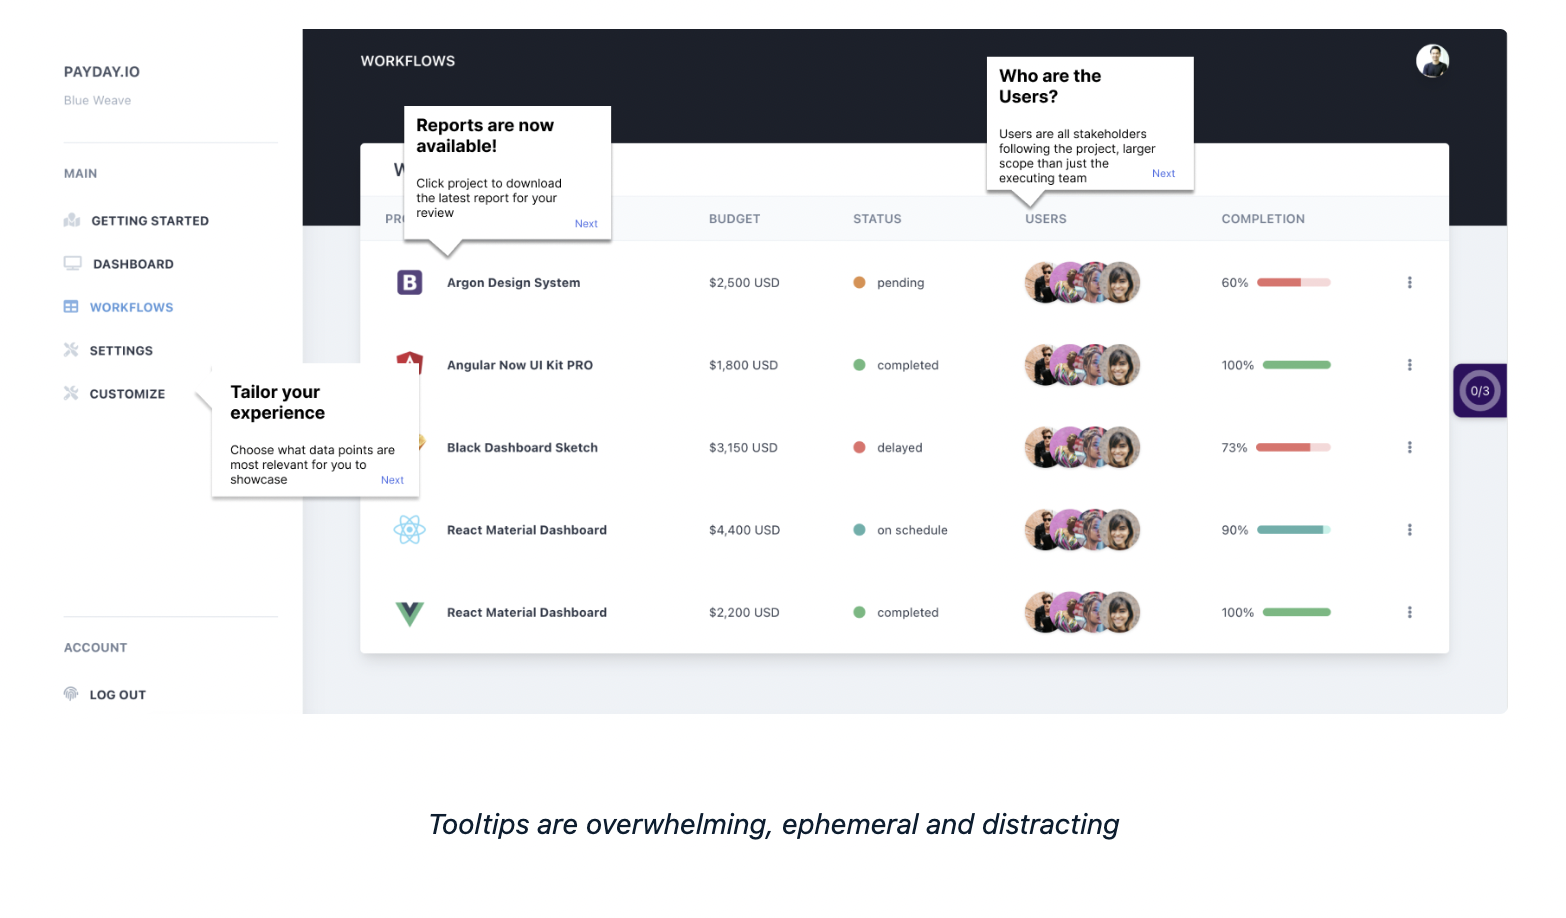Select the Getting Started people icon
This screenshot has height=918, width=1566.
[71, 220]
